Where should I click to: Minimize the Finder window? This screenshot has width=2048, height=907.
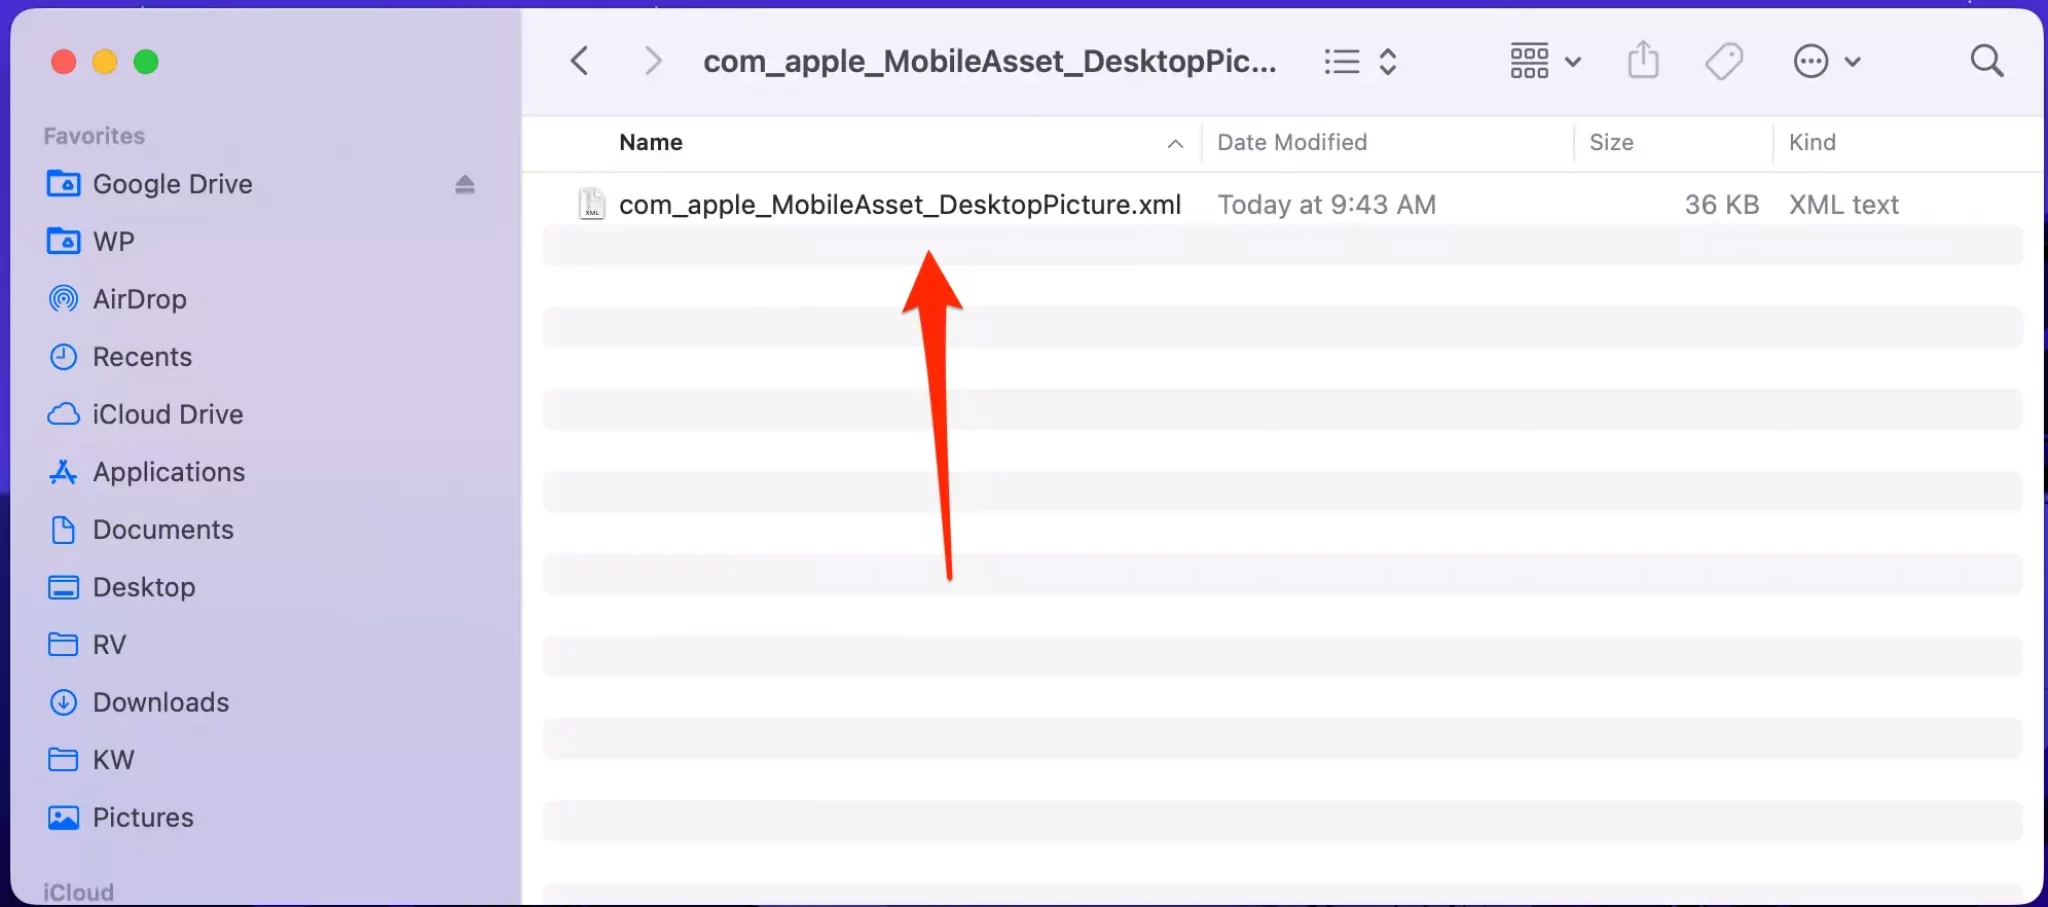pyautogui.click(x=105, y=62)
